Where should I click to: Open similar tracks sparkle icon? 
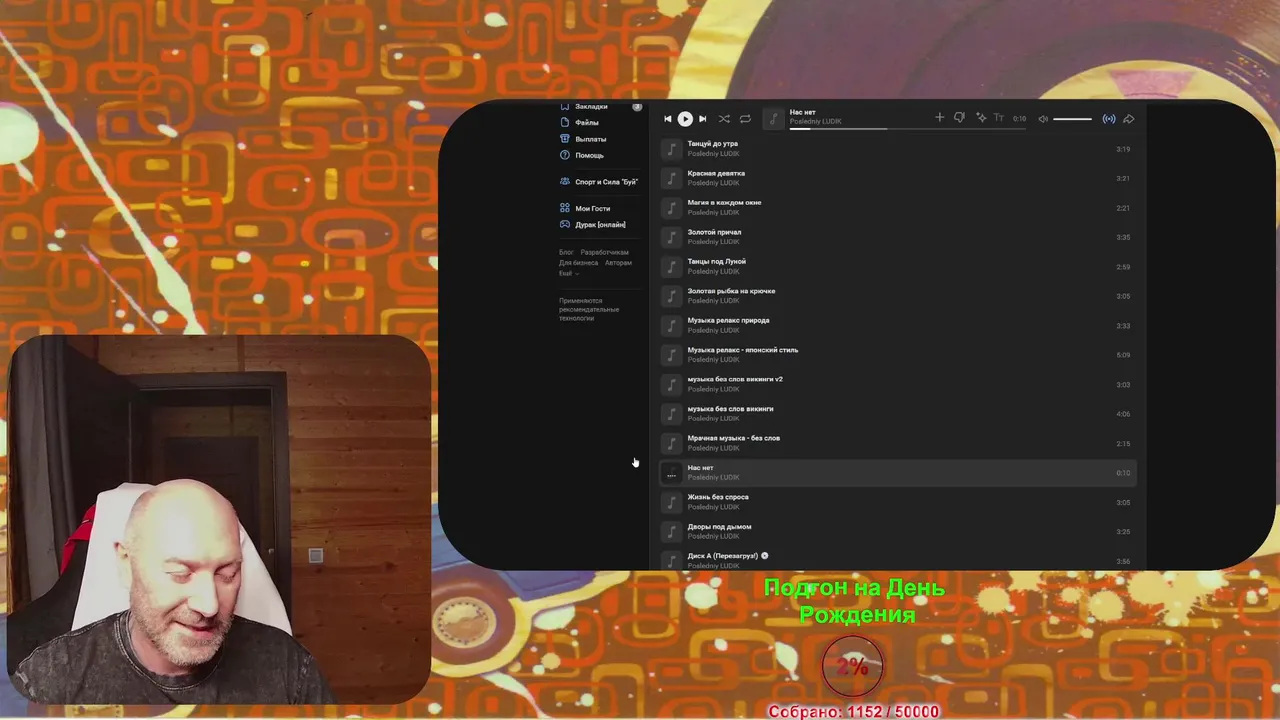click(x=981, y=118)
